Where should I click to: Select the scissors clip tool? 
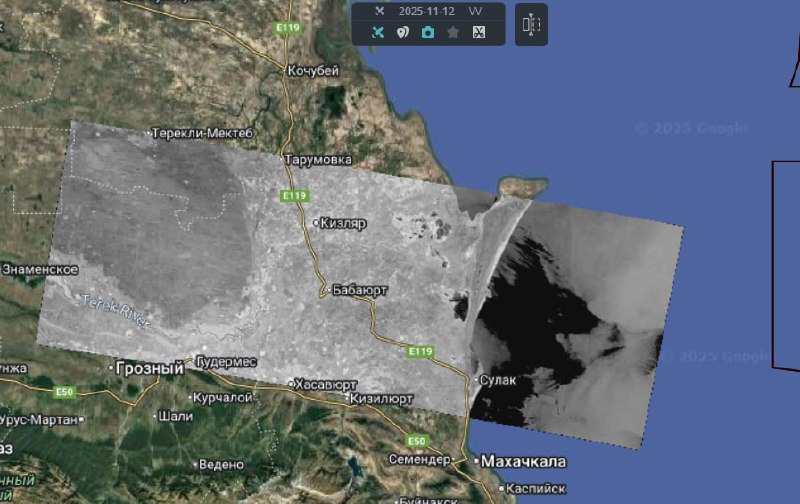[478, 32]
